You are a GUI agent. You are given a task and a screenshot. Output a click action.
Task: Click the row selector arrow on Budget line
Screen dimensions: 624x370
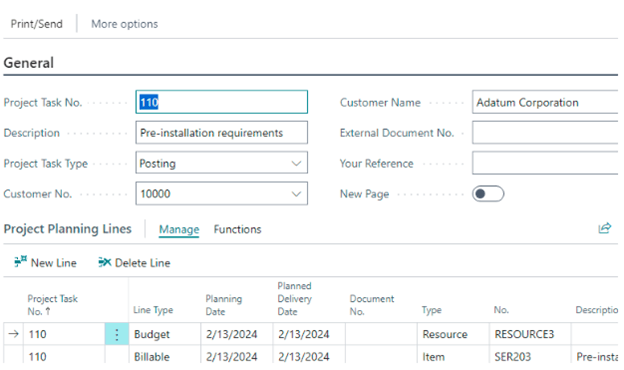pos(14,334)
